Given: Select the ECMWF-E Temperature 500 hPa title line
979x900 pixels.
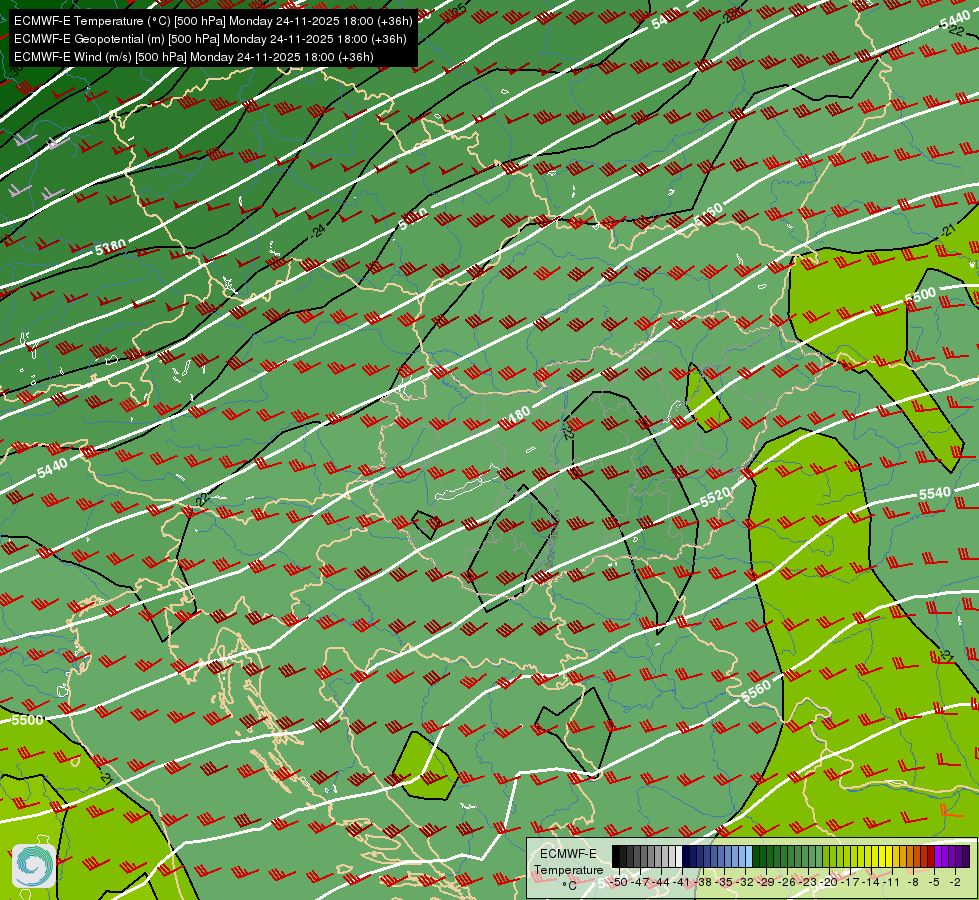Looking at the screenshot, I should (213, 21).
